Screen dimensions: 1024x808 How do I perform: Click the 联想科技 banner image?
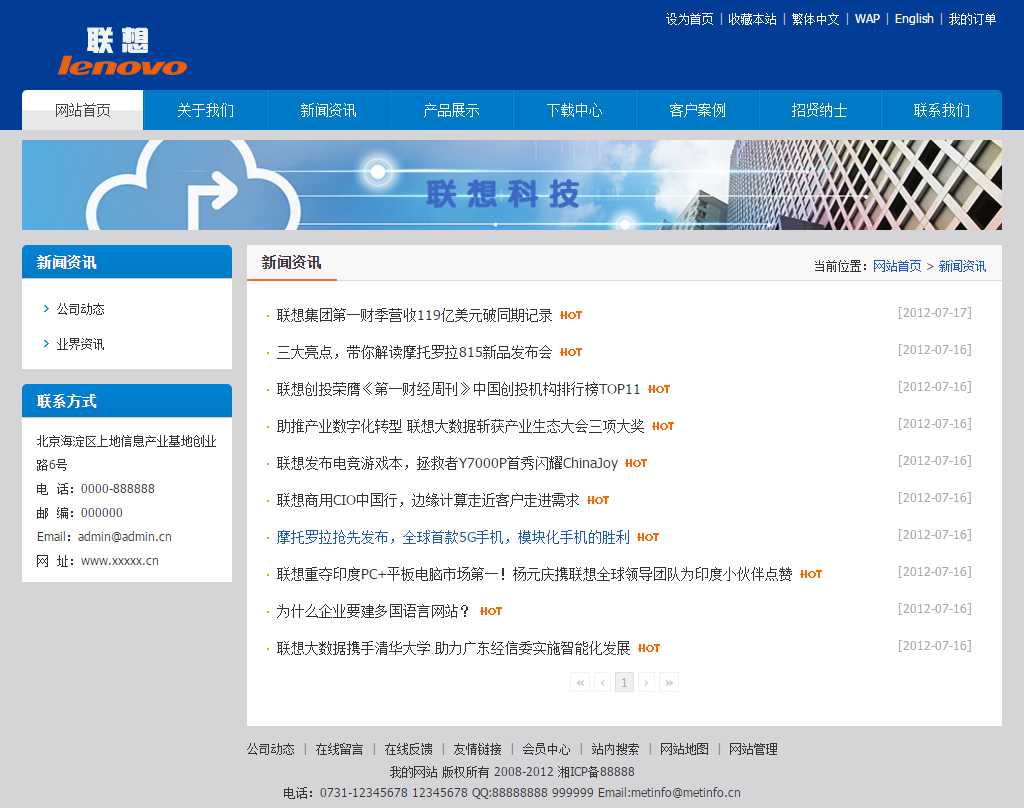point(511,185)
